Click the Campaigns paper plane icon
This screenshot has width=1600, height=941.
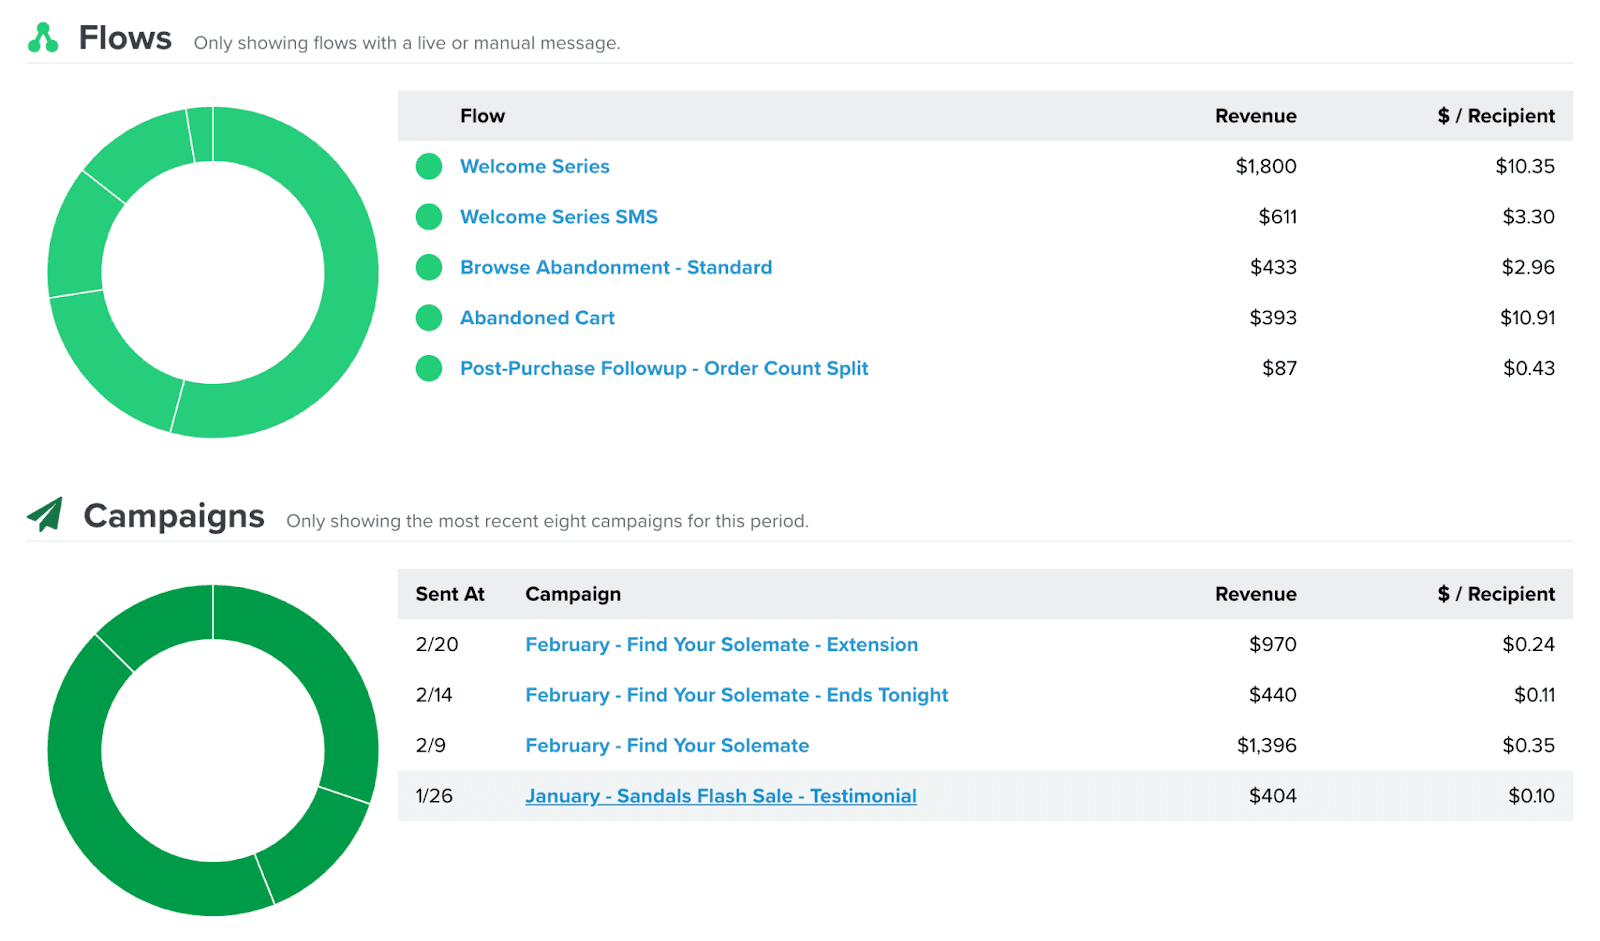coord(44,515)
